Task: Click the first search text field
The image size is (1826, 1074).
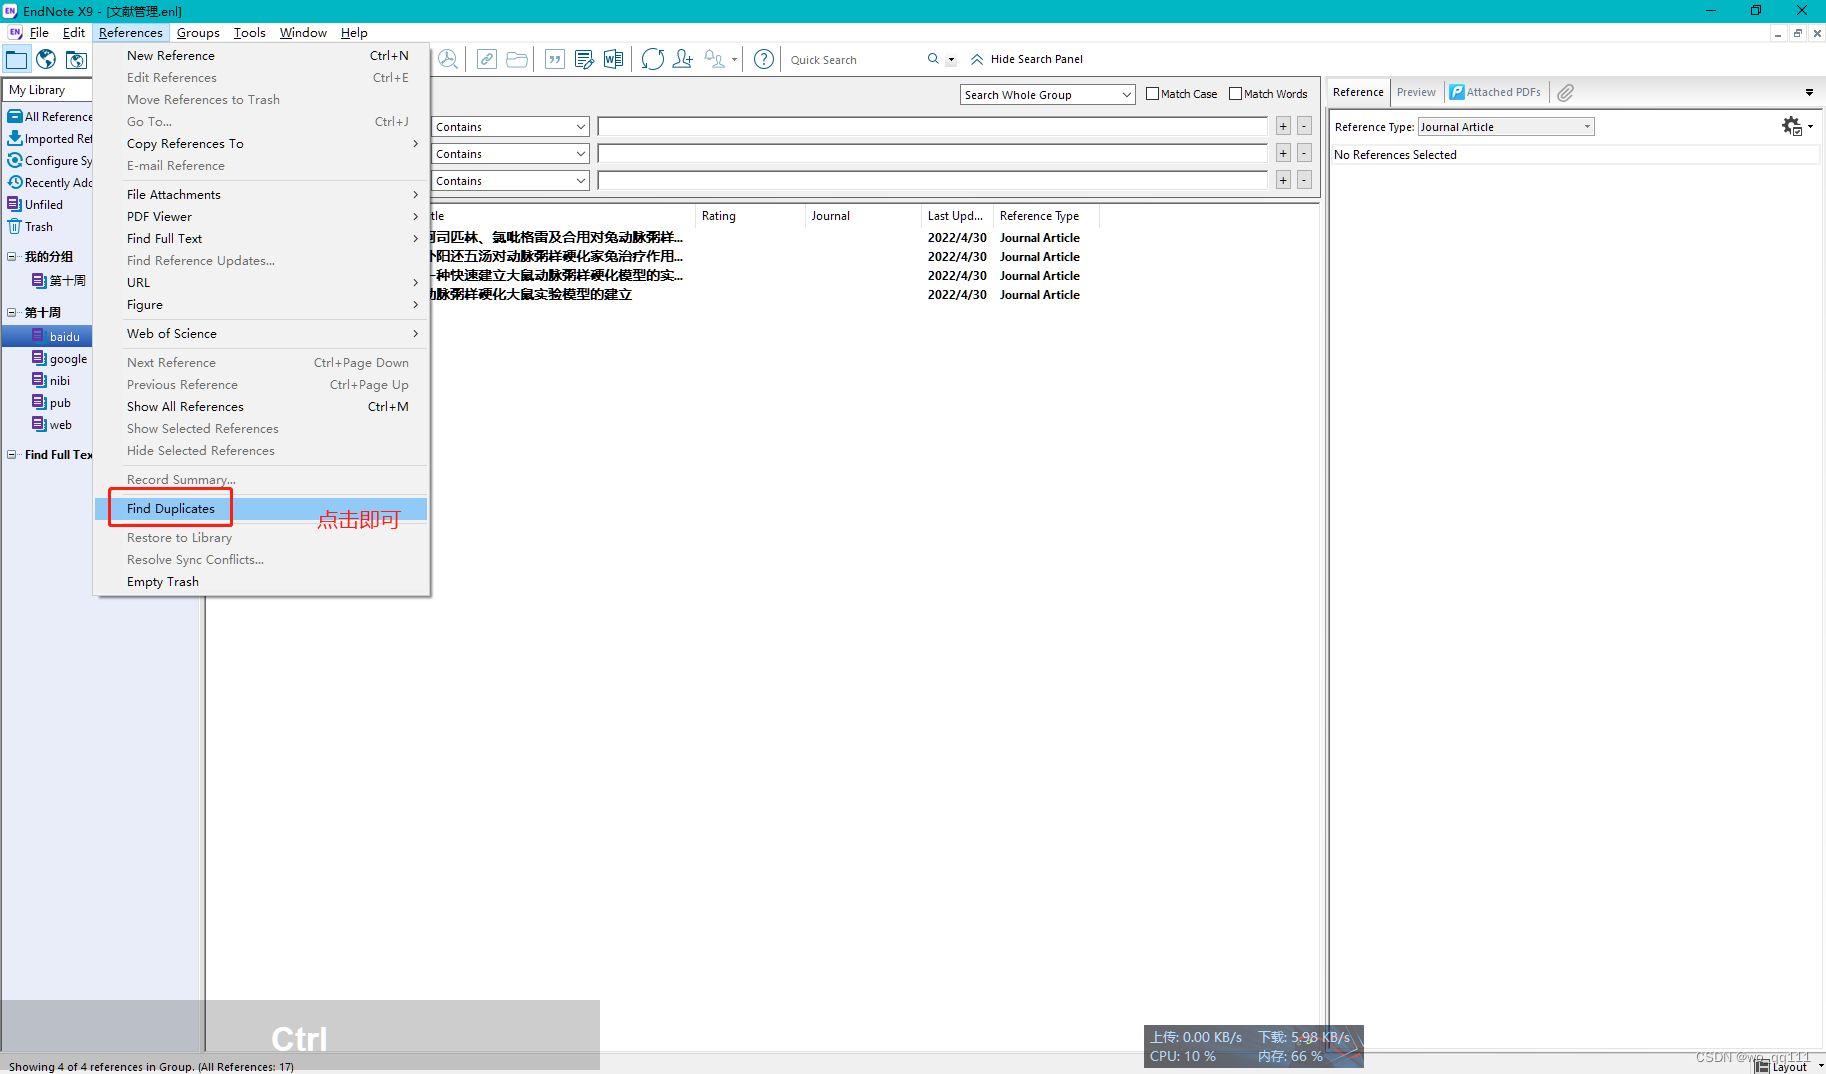Action: (933, 127)
